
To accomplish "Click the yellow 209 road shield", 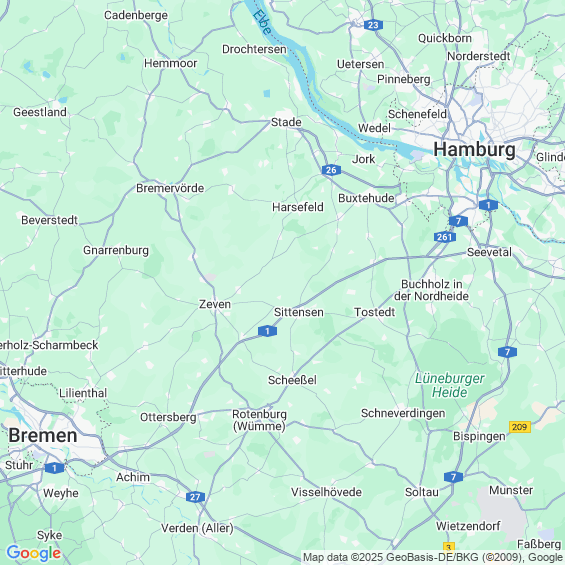I will [520, 427].
